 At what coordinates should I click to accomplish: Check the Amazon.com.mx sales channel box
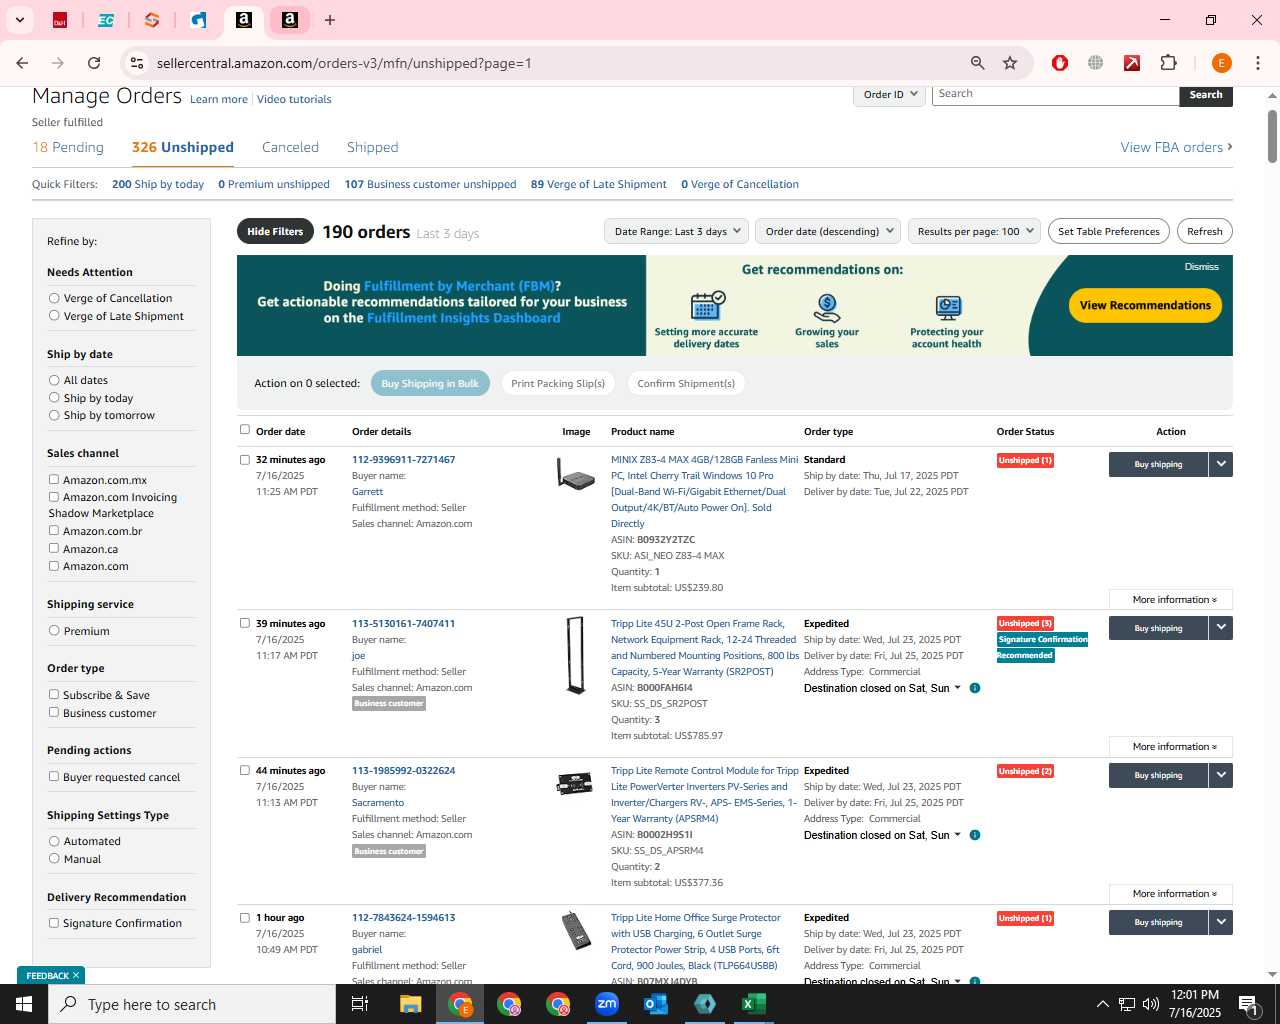[x=54, y=480]
